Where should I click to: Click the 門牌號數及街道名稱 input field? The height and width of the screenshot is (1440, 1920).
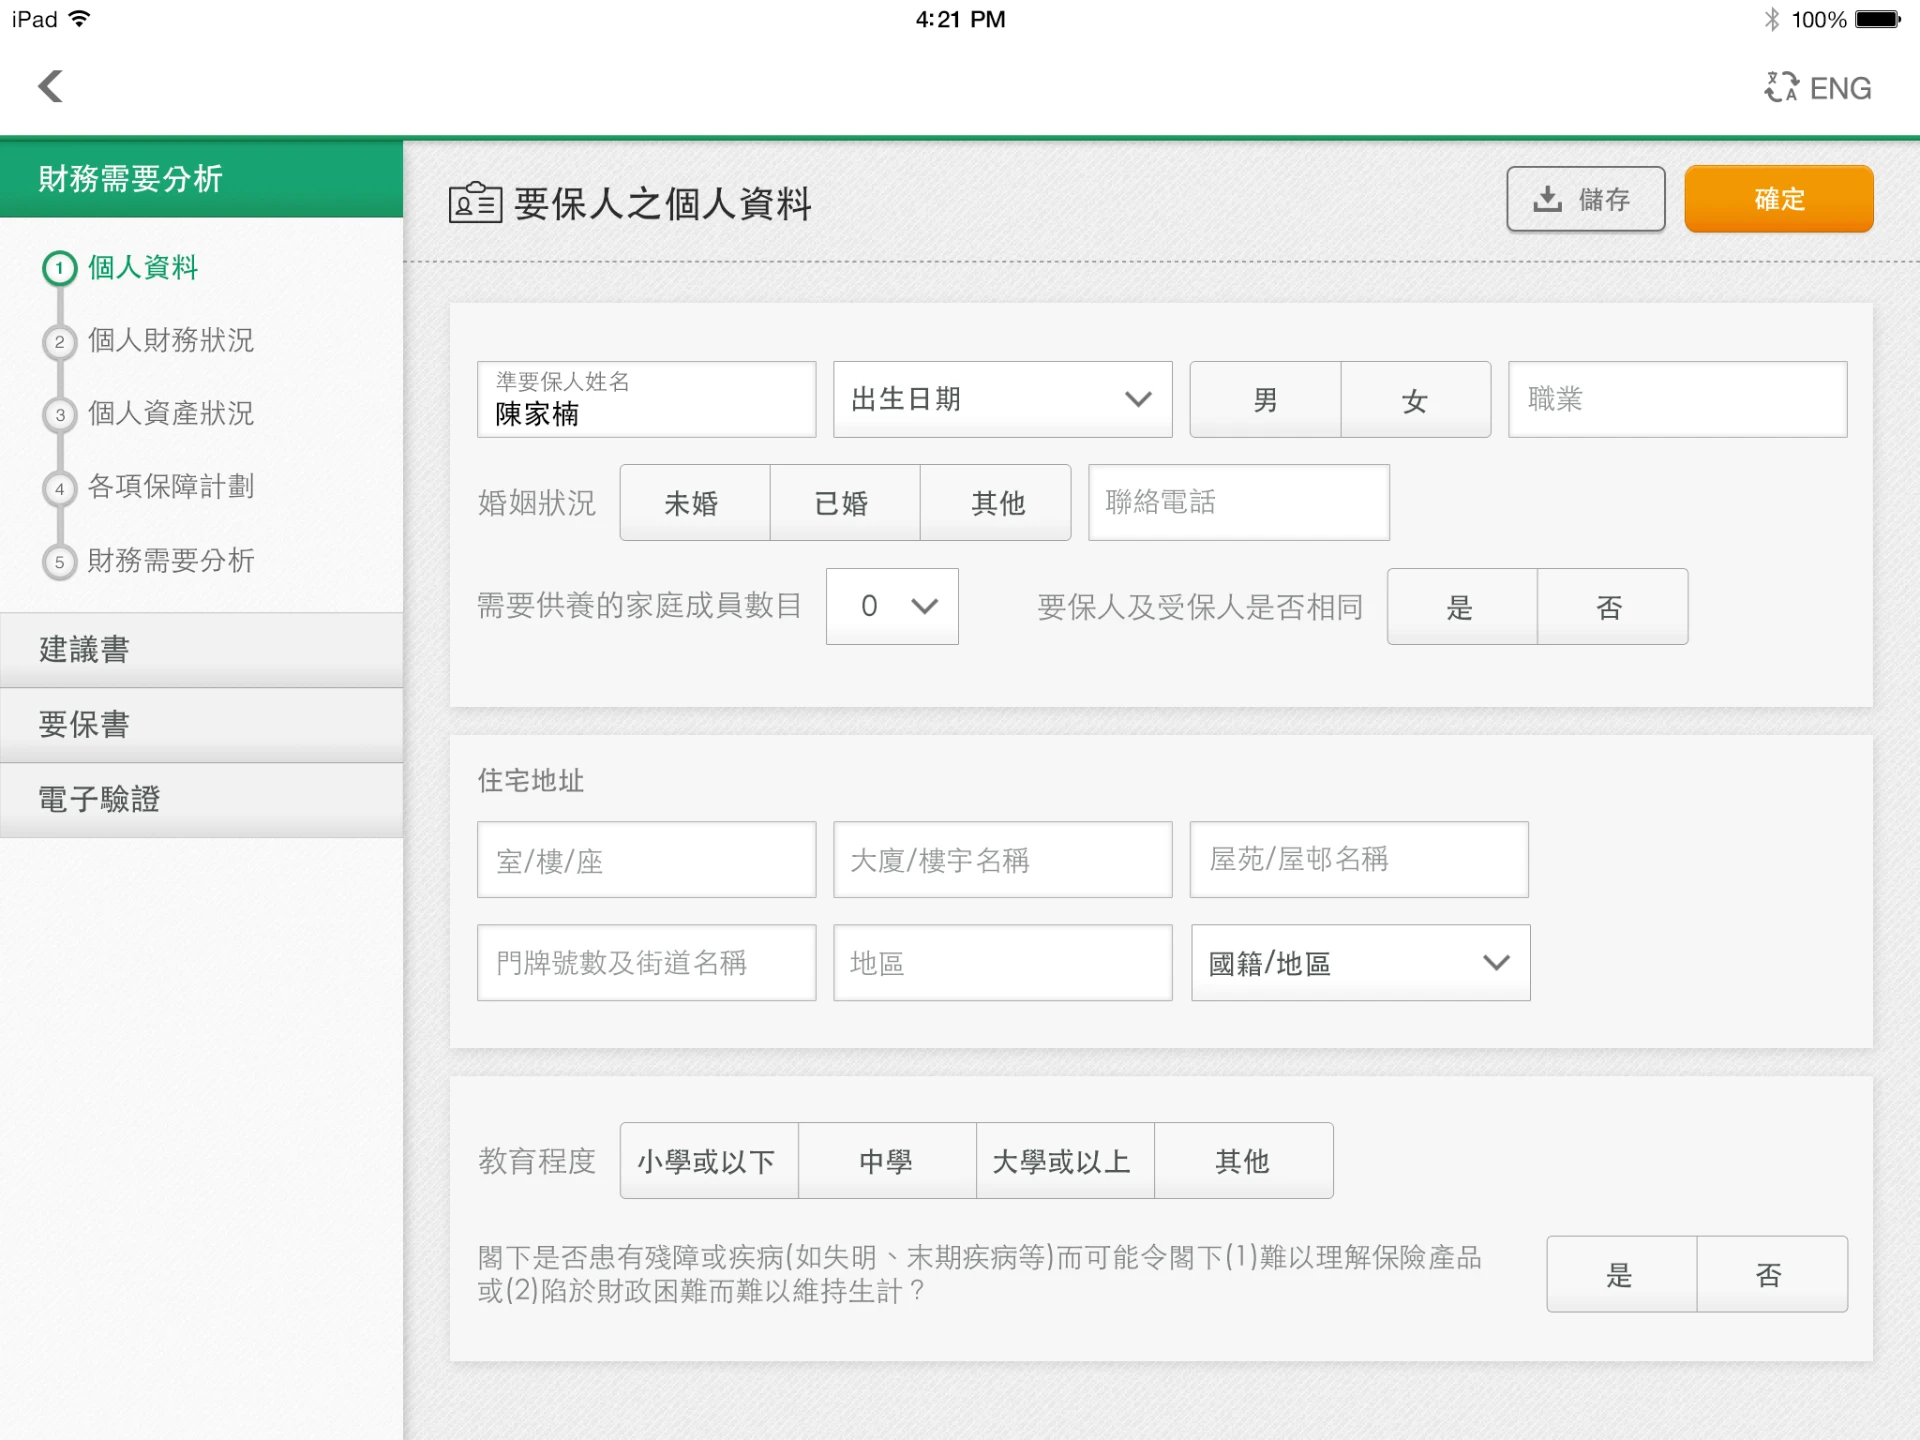(647, 962)
